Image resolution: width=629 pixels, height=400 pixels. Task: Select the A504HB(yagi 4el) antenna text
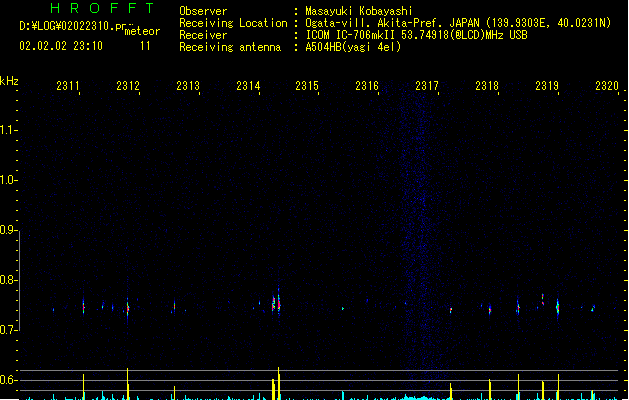353,47
